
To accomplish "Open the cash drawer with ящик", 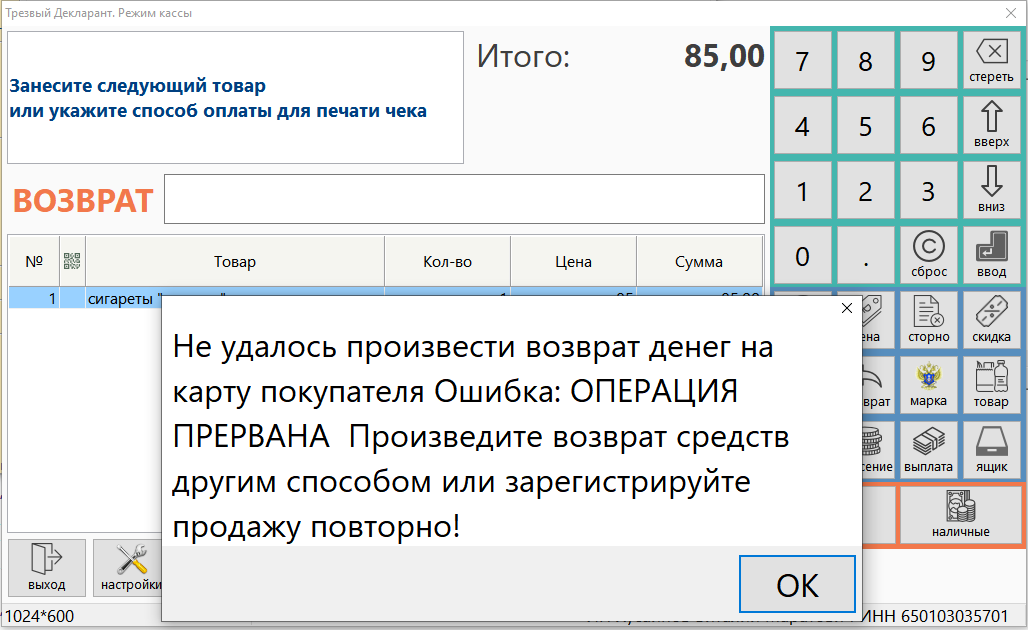I will [x=991, y=449].
